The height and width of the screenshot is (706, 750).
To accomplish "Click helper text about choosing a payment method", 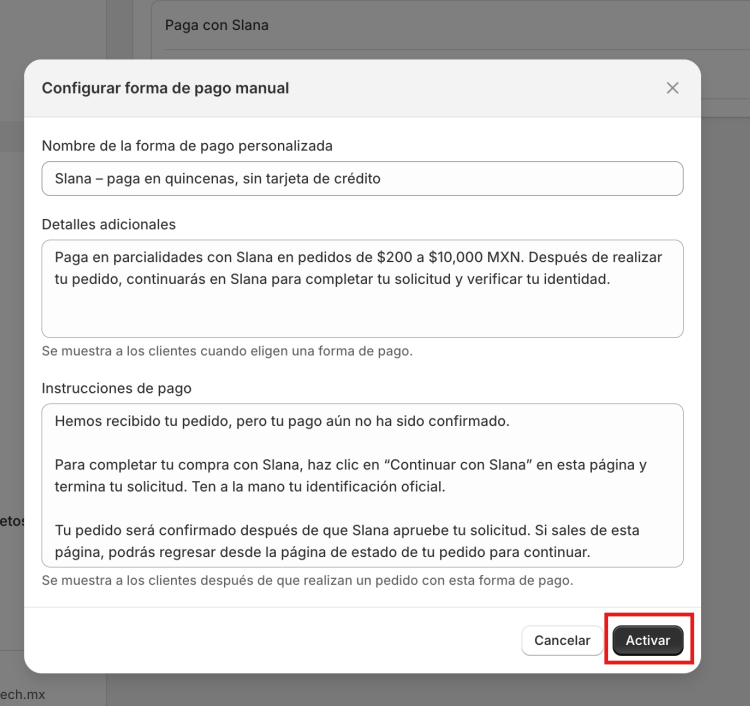I will coord(227,351).
